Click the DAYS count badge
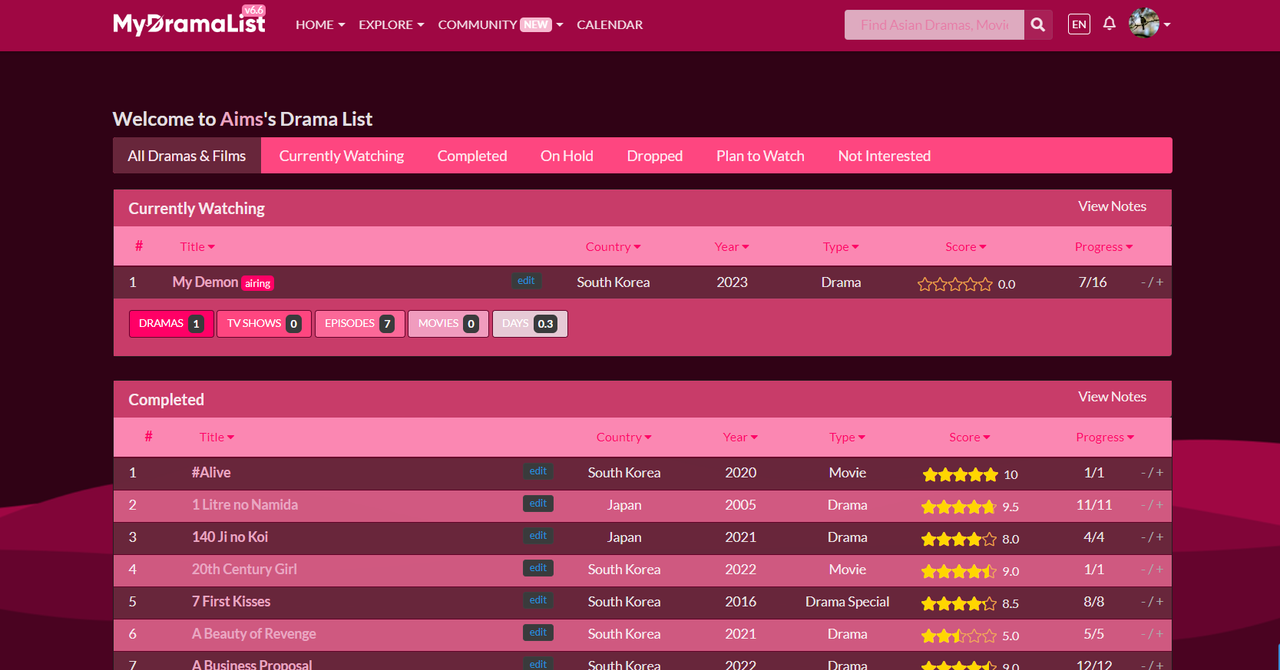Image resolution: width=1280 pixels, height=670 pixels. 530,324
